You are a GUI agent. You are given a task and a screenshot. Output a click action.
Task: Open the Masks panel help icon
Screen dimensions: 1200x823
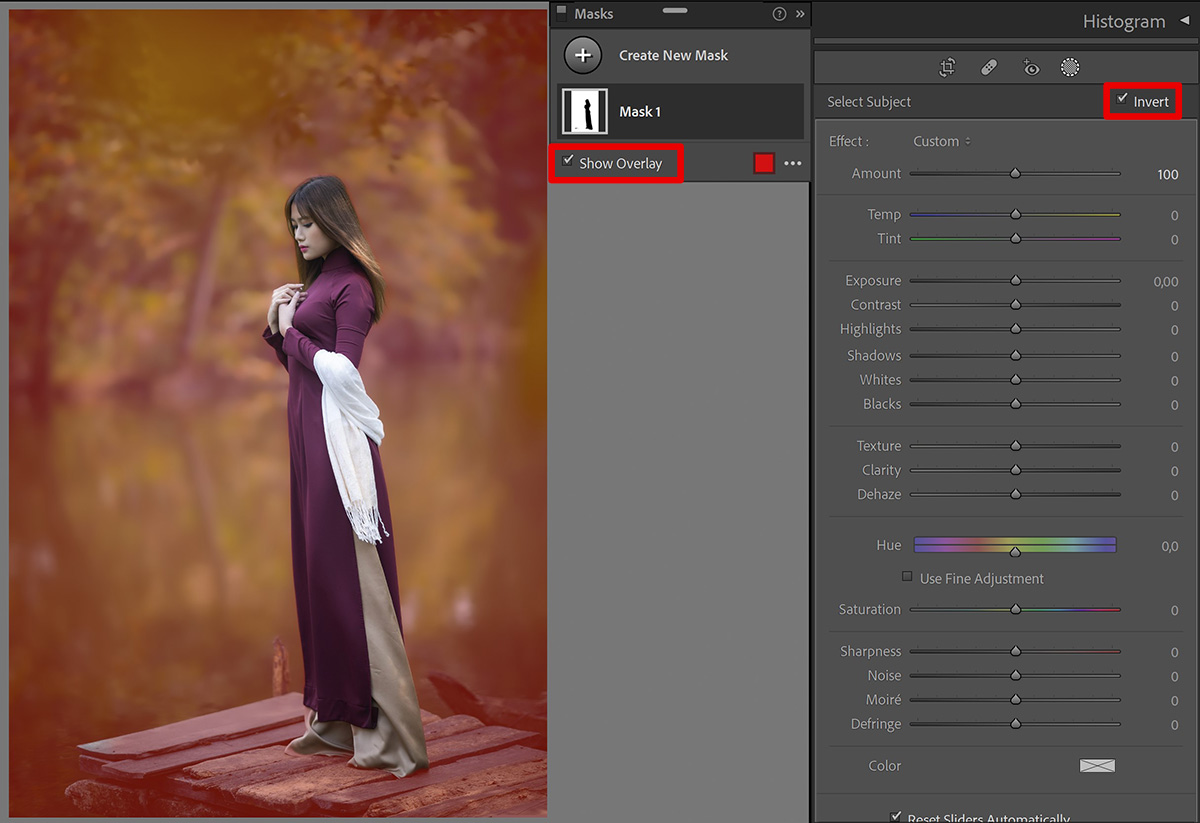click(779, 14)
